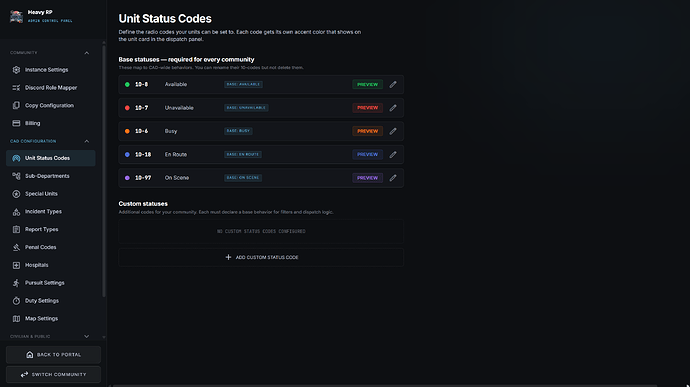Preview the 10-18 En Route status
Viewport: 690px width, 387px height.
(367, 155)
